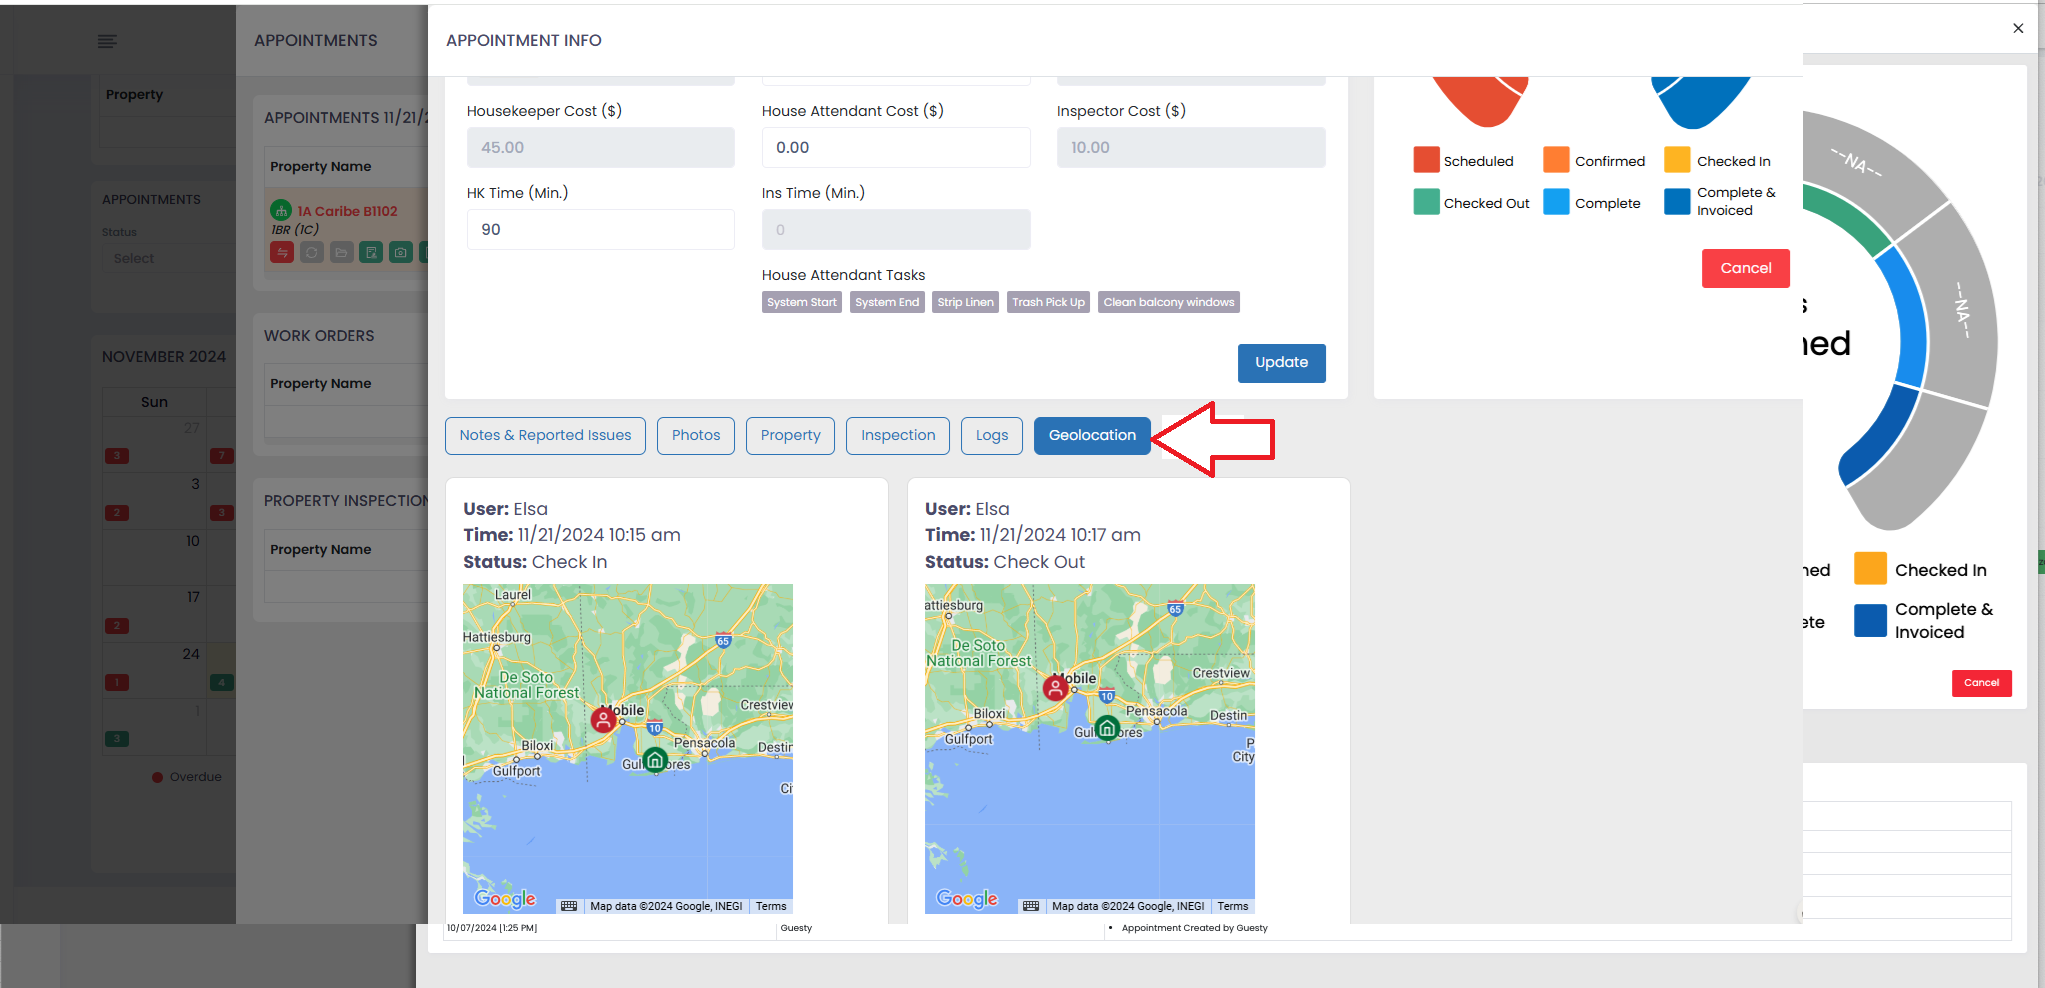This screenshot has width=2045, height=988.
Task: Click the Update button
Action: pos(1282,362)
